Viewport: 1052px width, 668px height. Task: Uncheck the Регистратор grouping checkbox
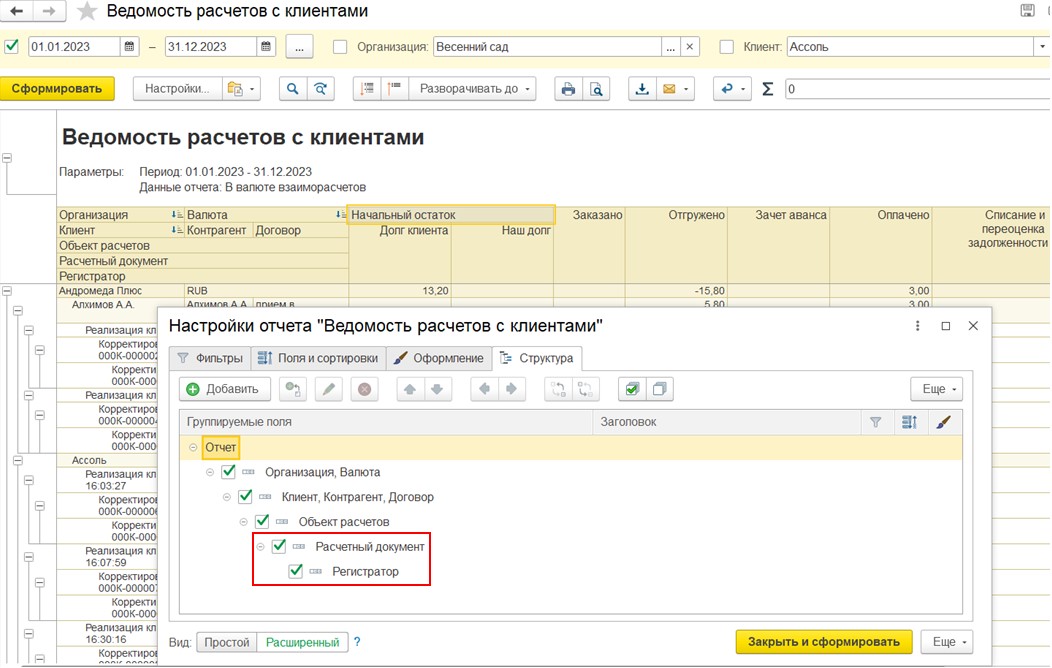click(296, 571)
